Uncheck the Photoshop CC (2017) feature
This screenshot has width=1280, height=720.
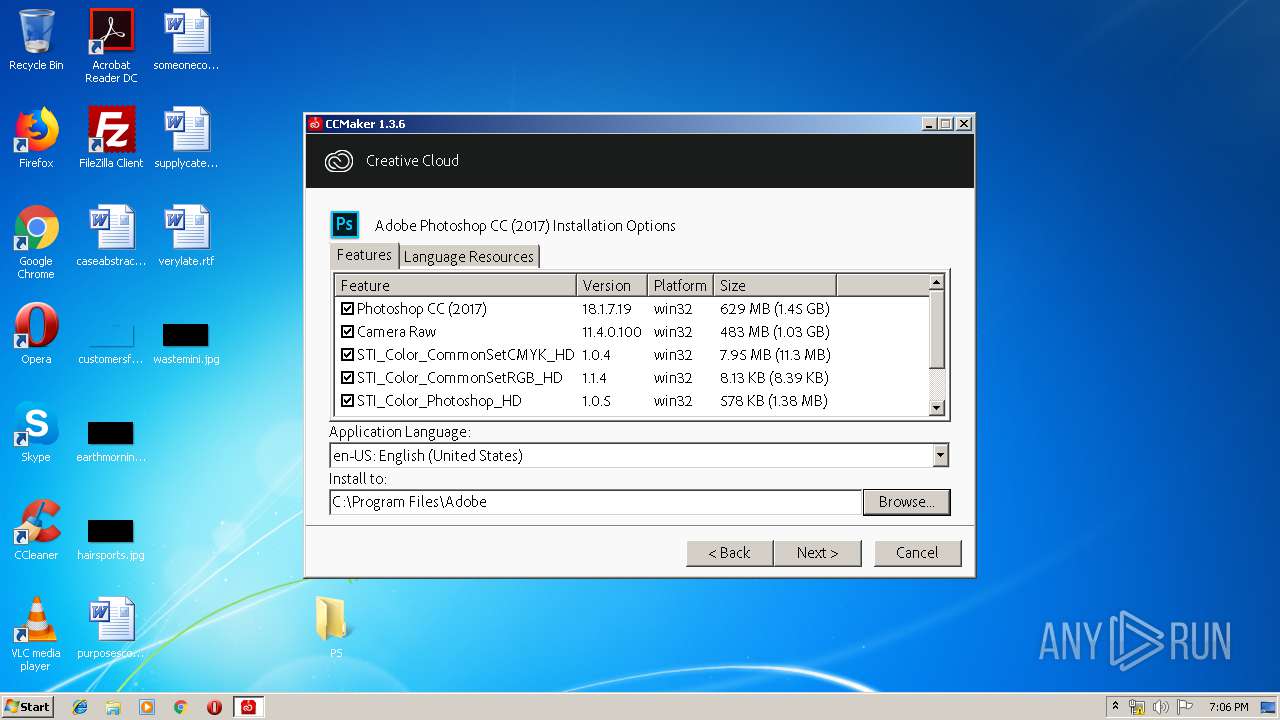(347, 309)
